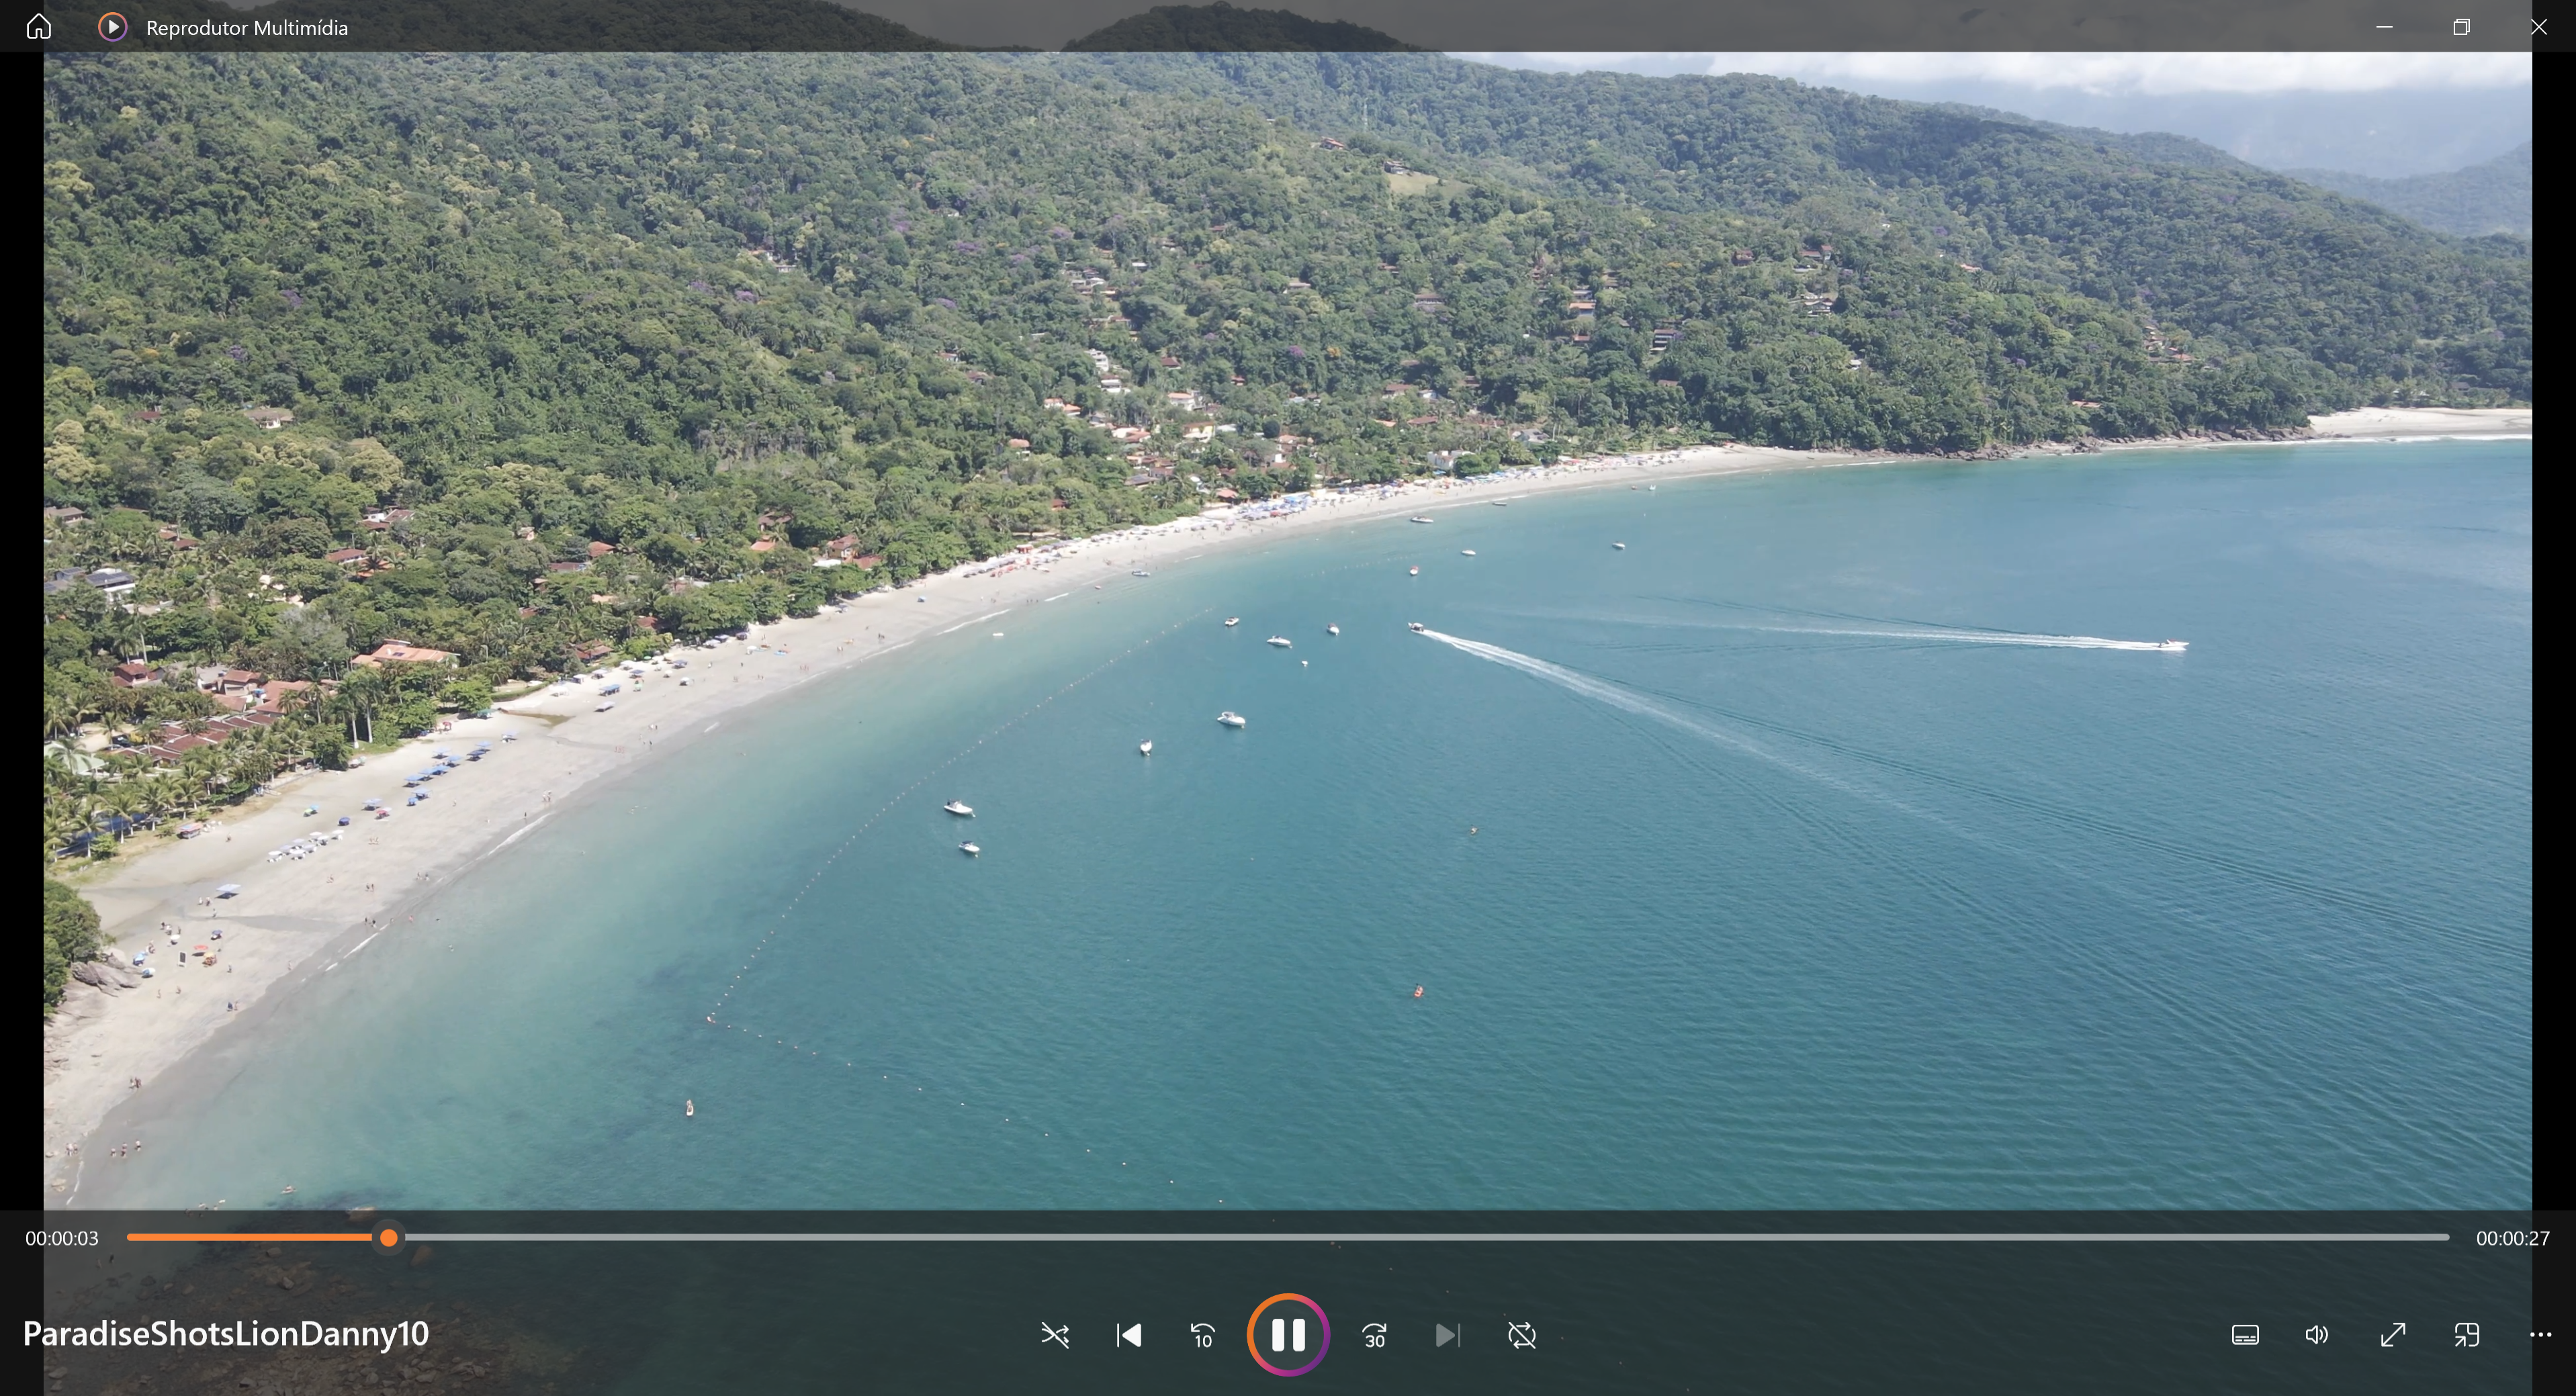Go to the previous track

tap(1129, 1335)
